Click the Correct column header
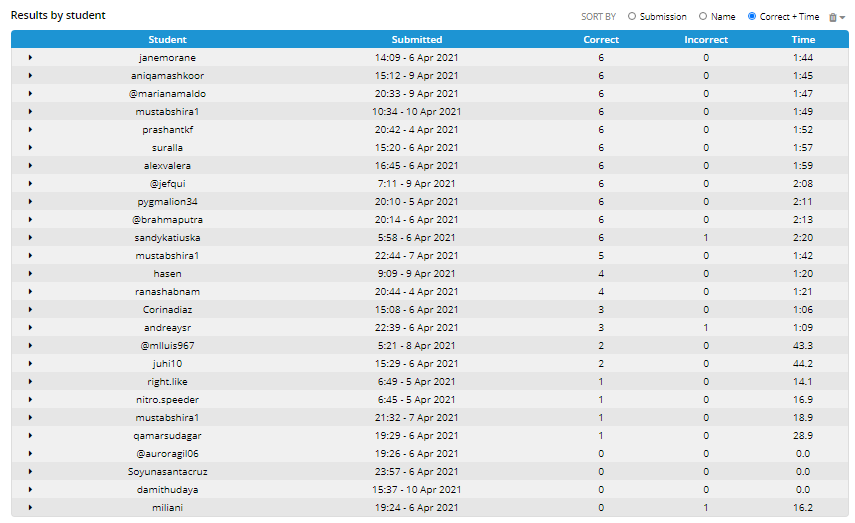 (x=601, y=39)
